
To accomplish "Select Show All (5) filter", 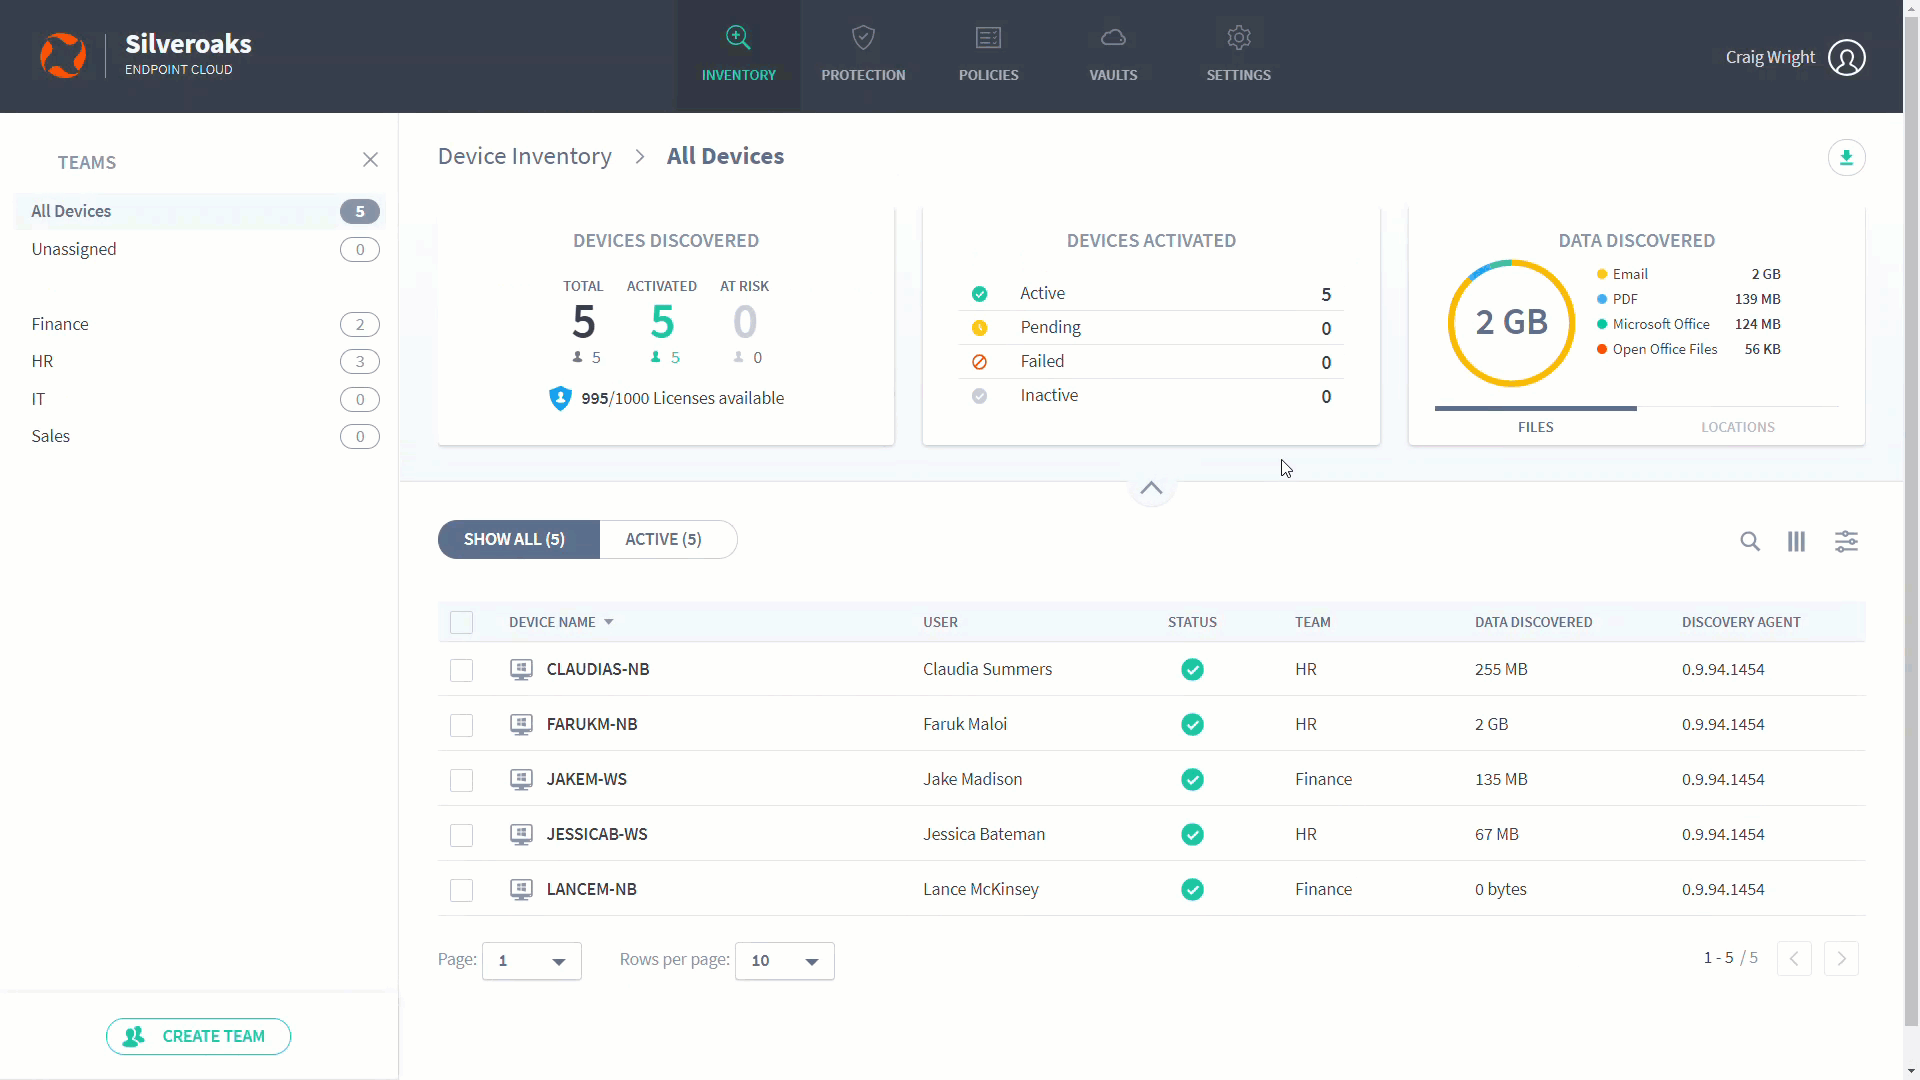I will tap(518, 539).
